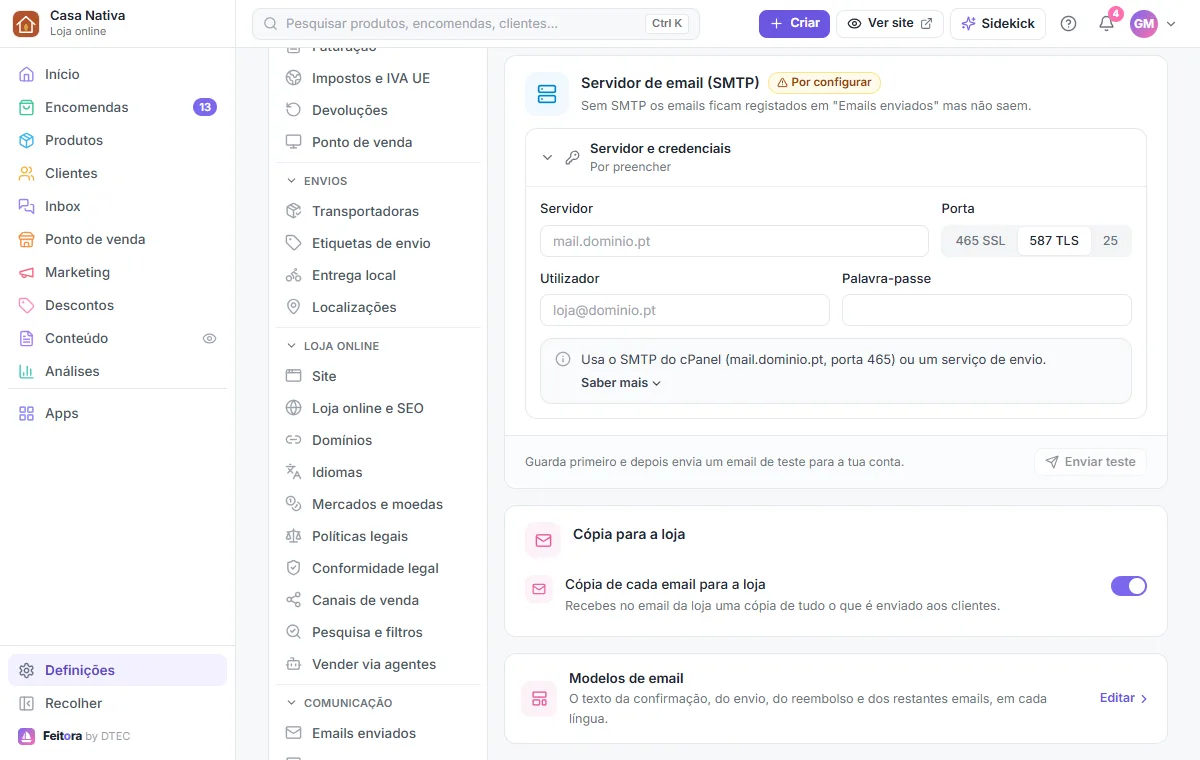Click the Domínios link icon
Image resolution: width=1200 pixels, height=760 pixels.
click(x=293, y=440)
